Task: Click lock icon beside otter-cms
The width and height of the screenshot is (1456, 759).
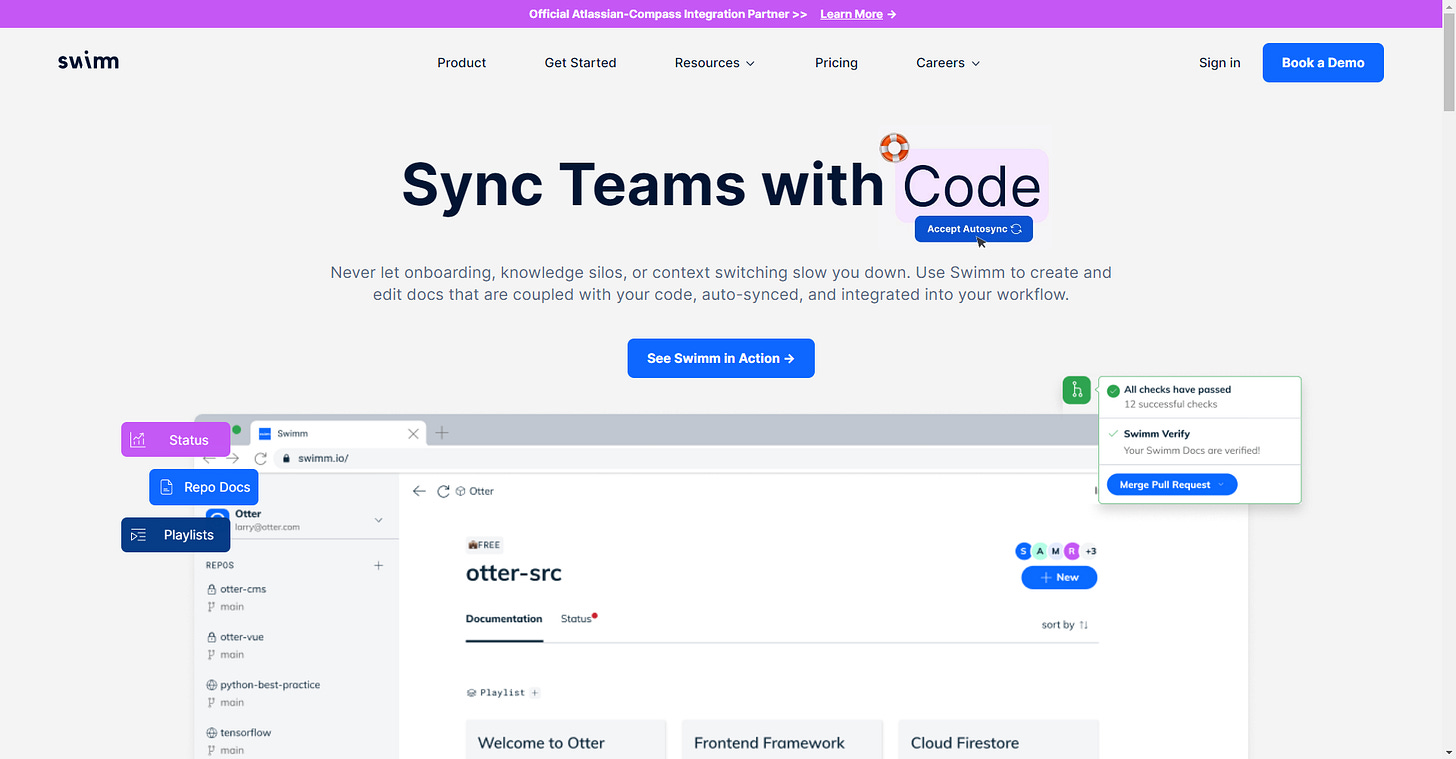Action: click(x=212, y=589)
